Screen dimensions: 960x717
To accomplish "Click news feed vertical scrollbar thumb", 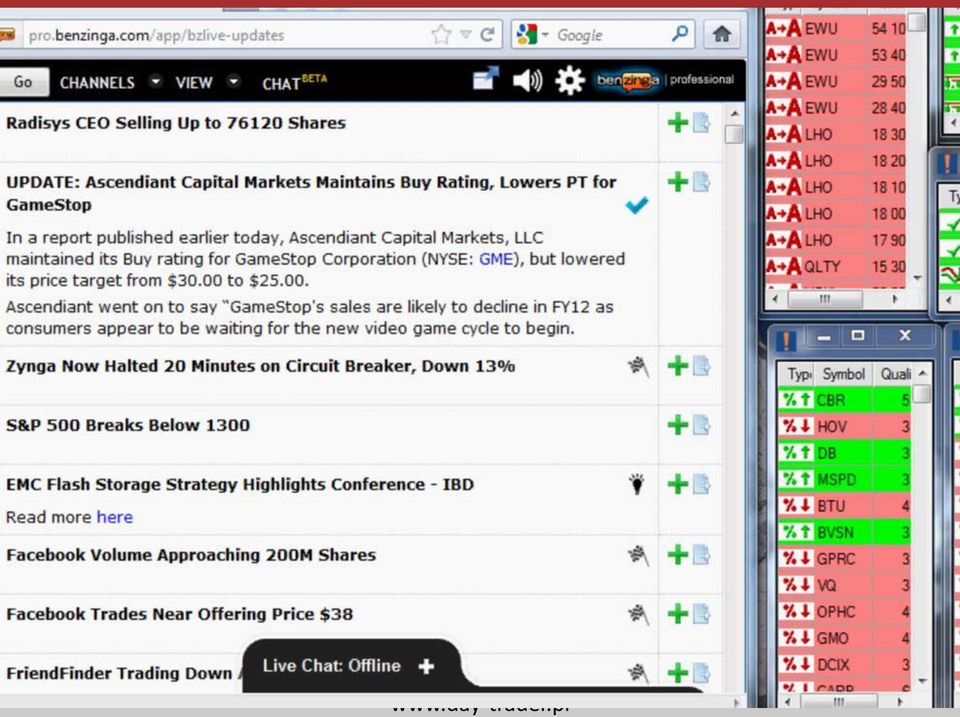I will (733, 134).
